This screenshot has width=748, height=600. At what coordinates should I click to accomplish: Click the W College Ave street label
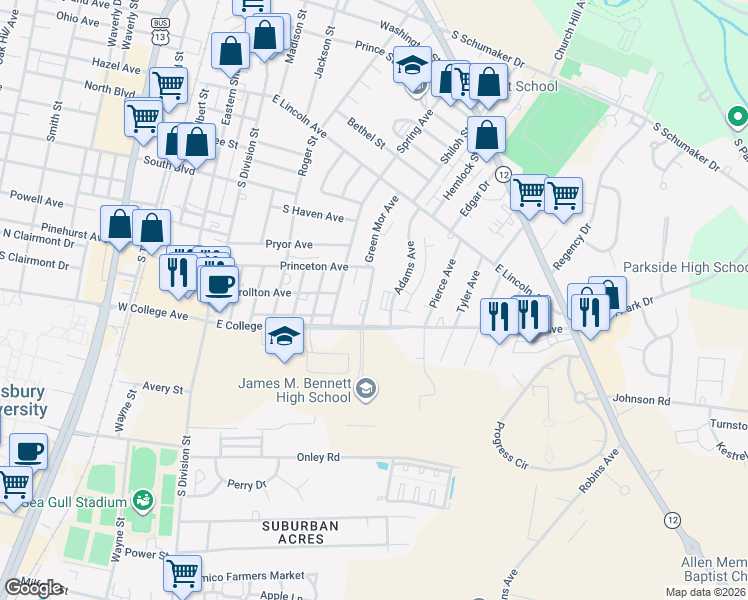[153, 311]
